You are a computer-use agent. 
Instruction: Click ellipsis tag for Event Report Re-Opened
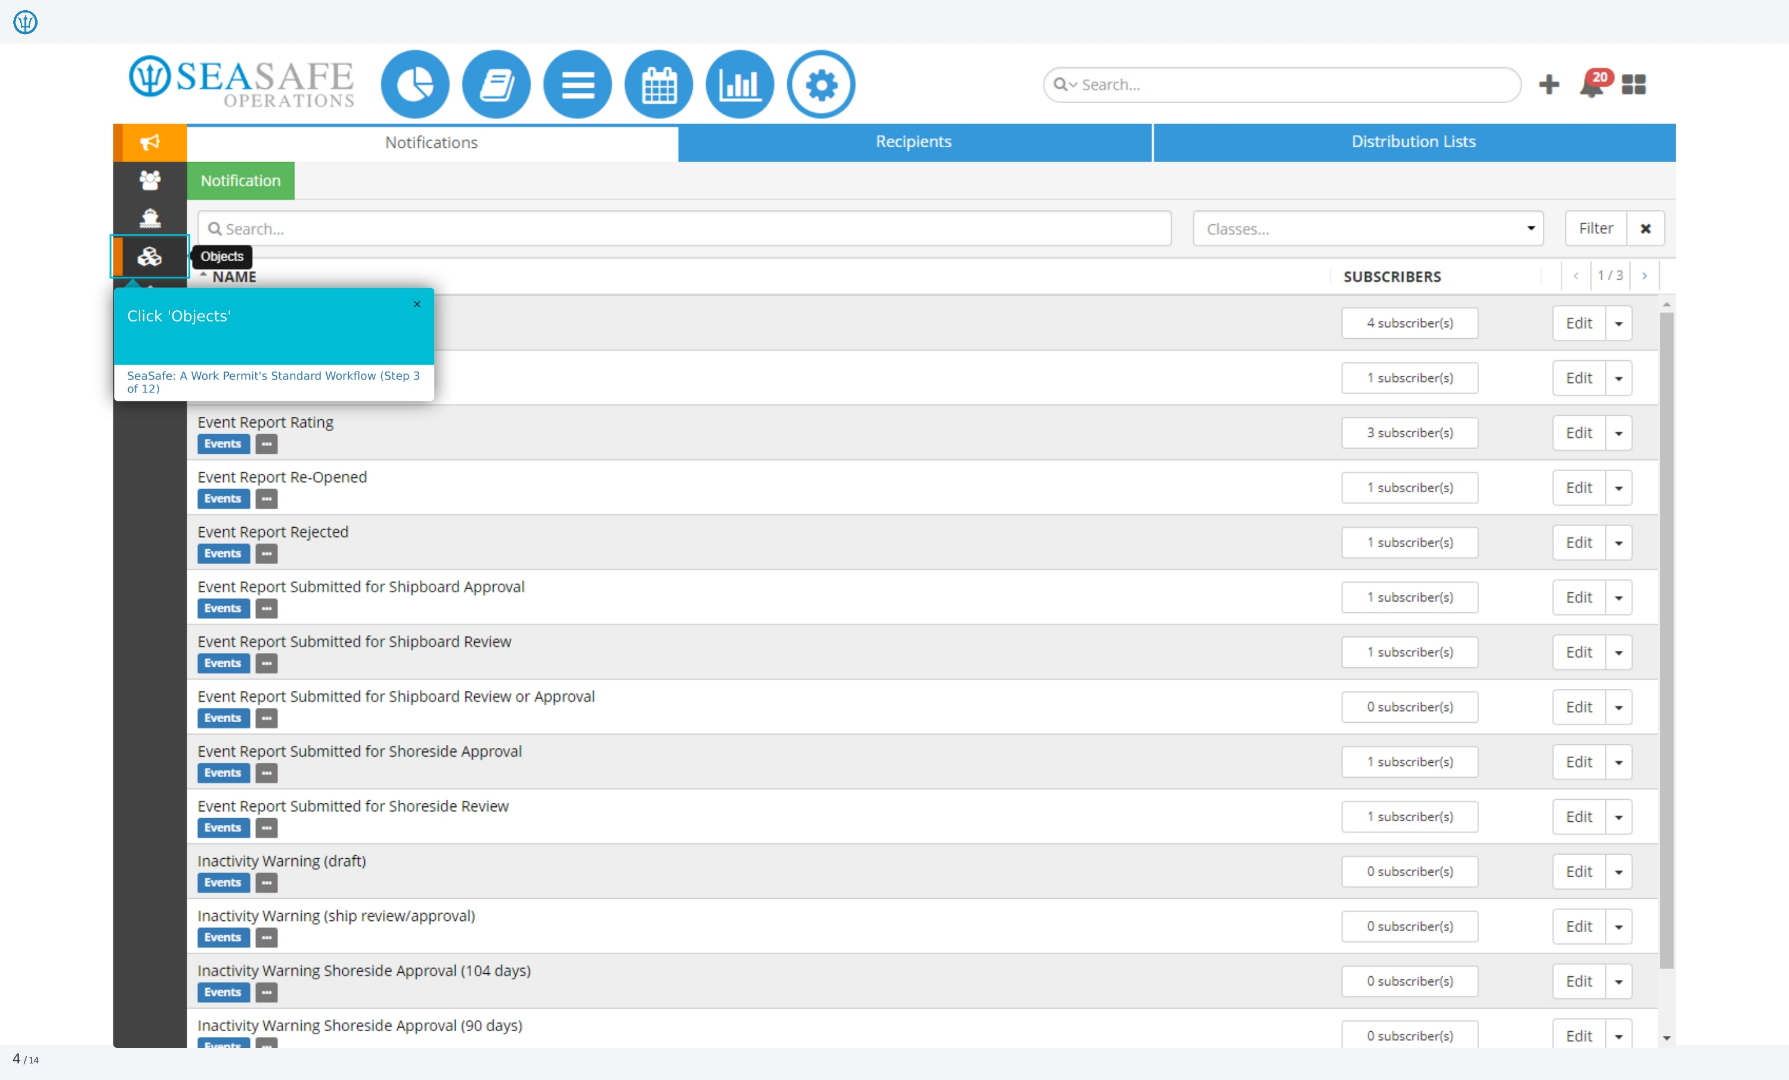[267, 499]
